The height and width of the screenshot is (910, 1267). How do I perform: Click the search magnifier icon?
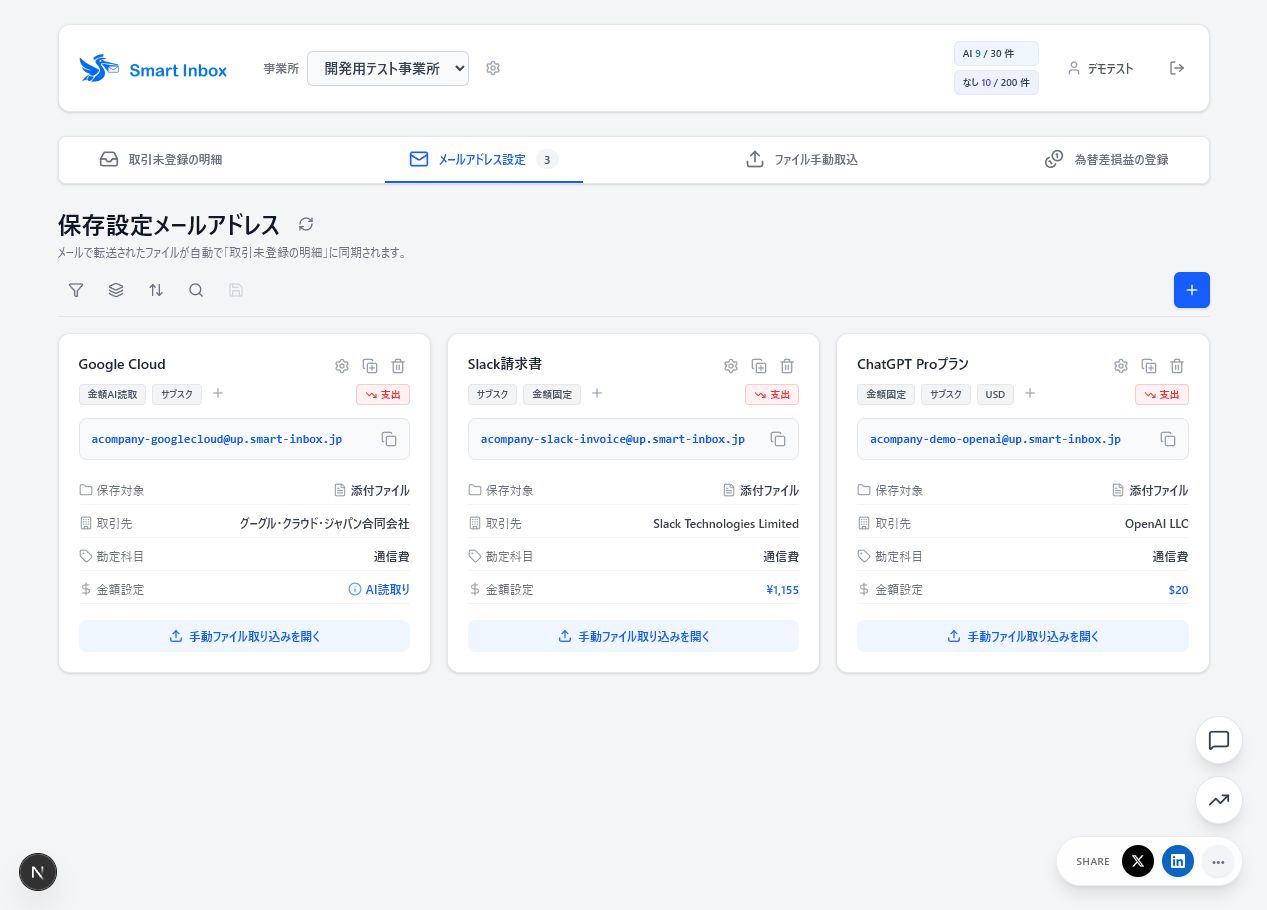[x=196, y=290]
